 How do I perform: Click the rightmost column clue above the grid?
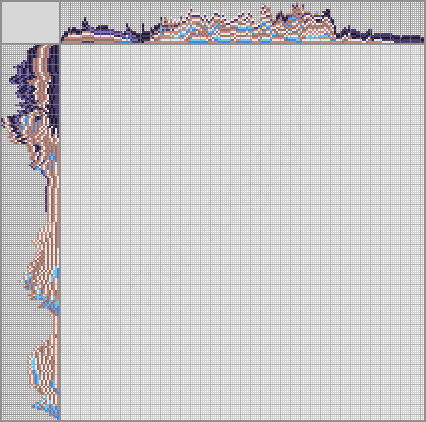point(422,40)
